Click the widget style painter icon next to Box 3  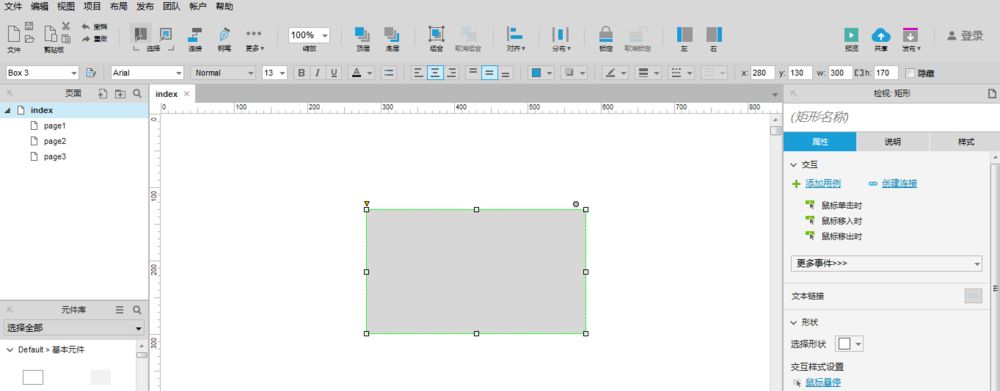point(91,73)
